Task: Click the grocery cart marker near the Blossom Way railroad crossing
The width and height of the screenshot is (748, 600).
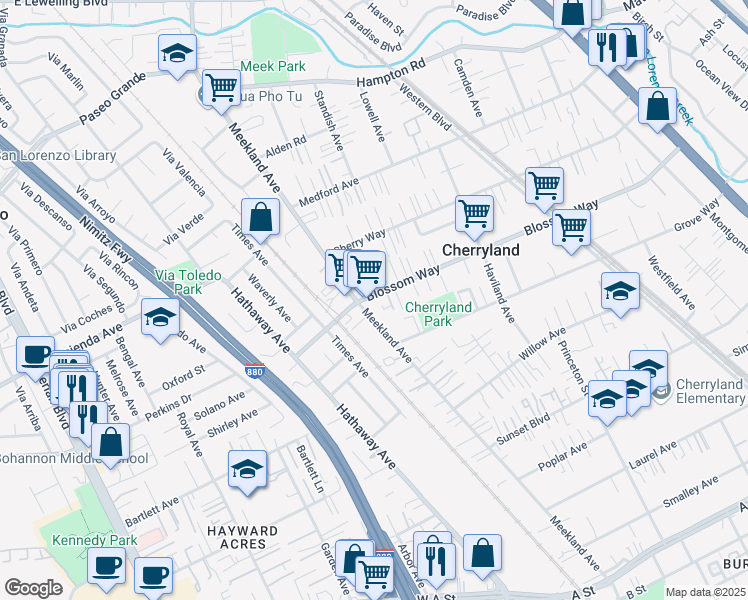Action: [x=571, y=228]
